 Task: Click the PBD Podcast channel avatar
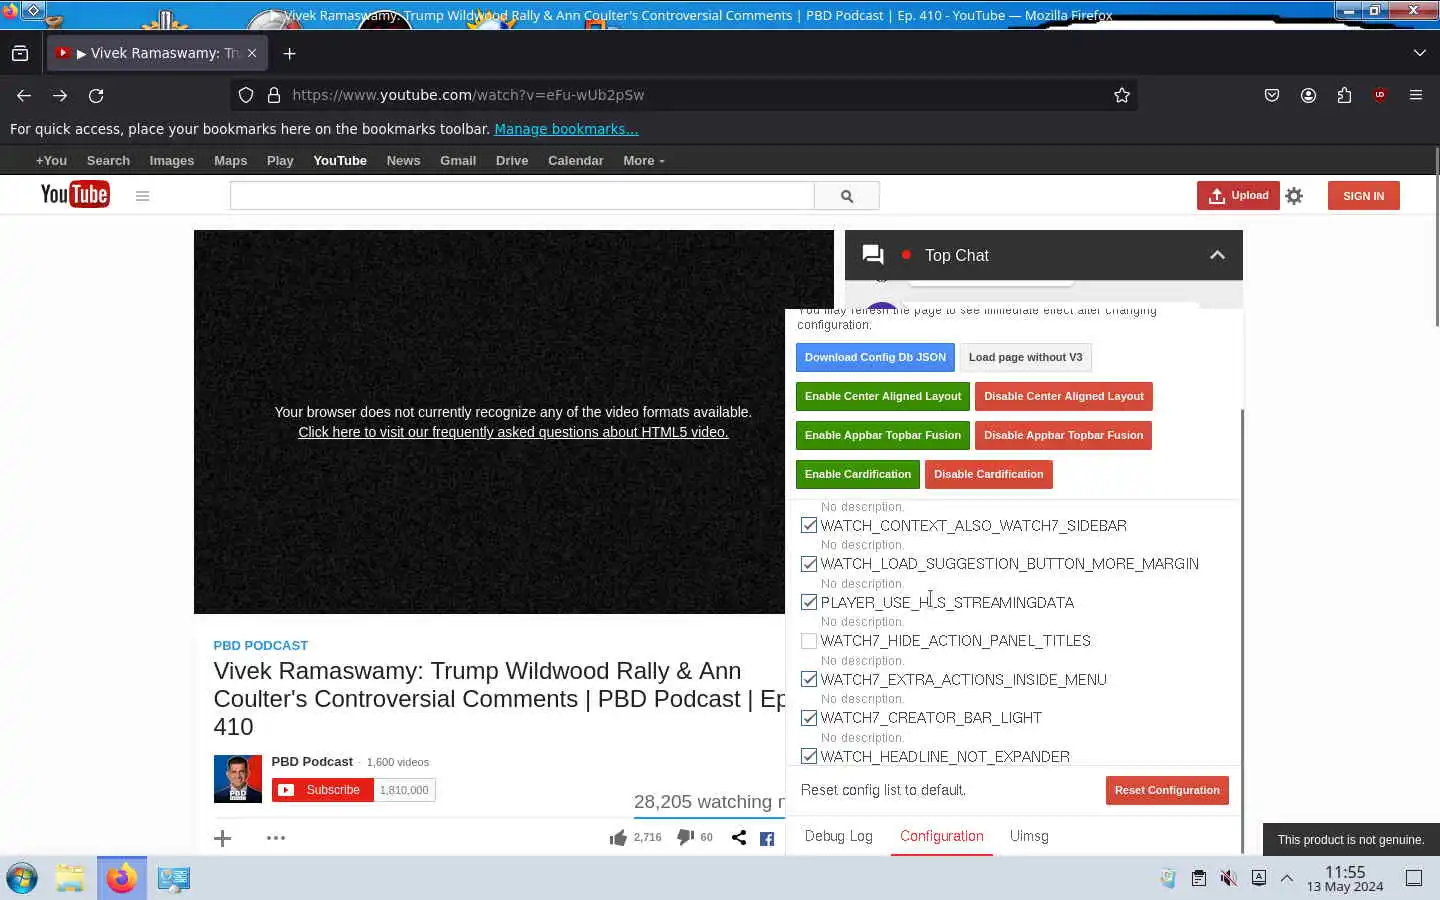[238, 779]
